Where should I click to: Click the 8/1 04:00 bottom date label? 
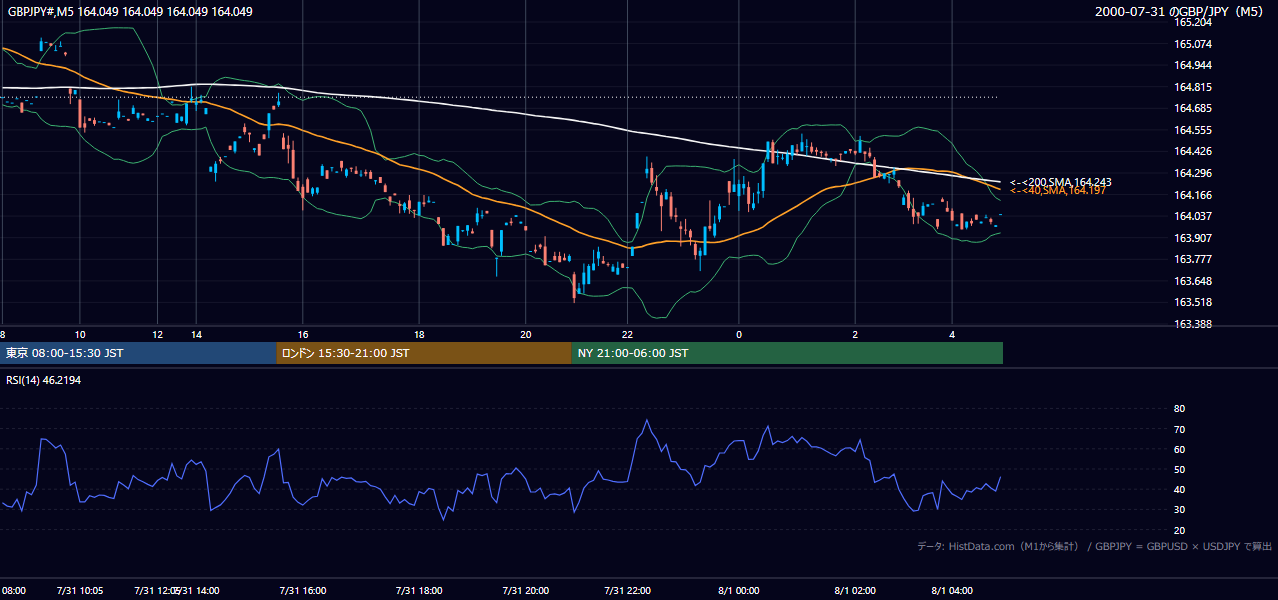pyautogui.click(x=952, y=591)
